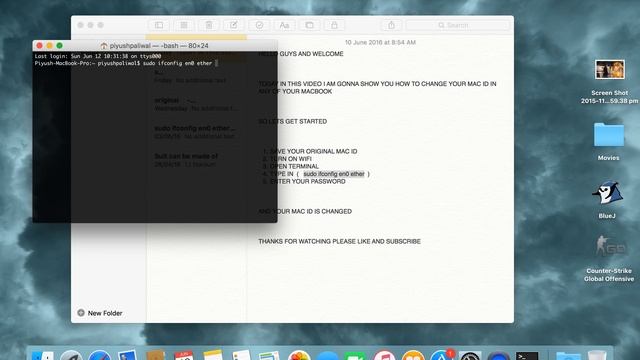Toggle the Notes folders sidebar button
This screenshot has width=640, height=360.
[x=159, y=25]
